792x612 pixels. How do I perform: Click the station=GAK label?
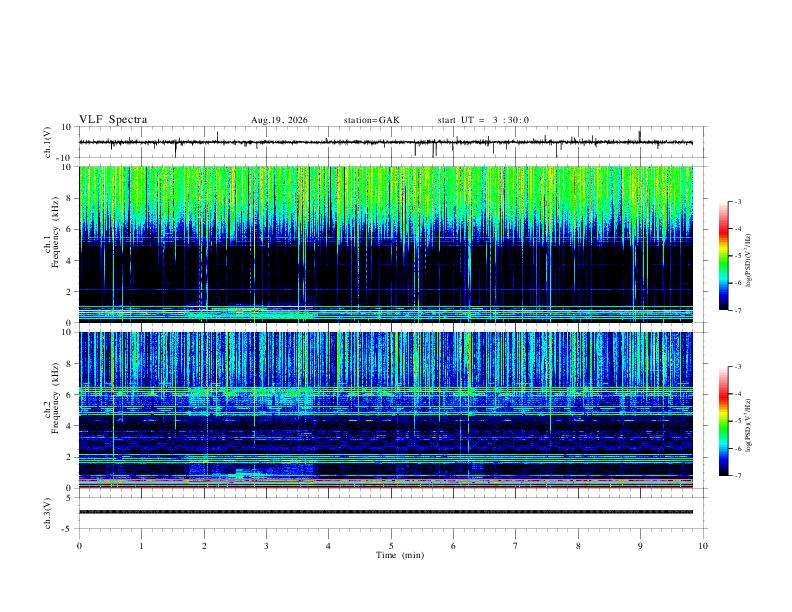click(371, 120)
